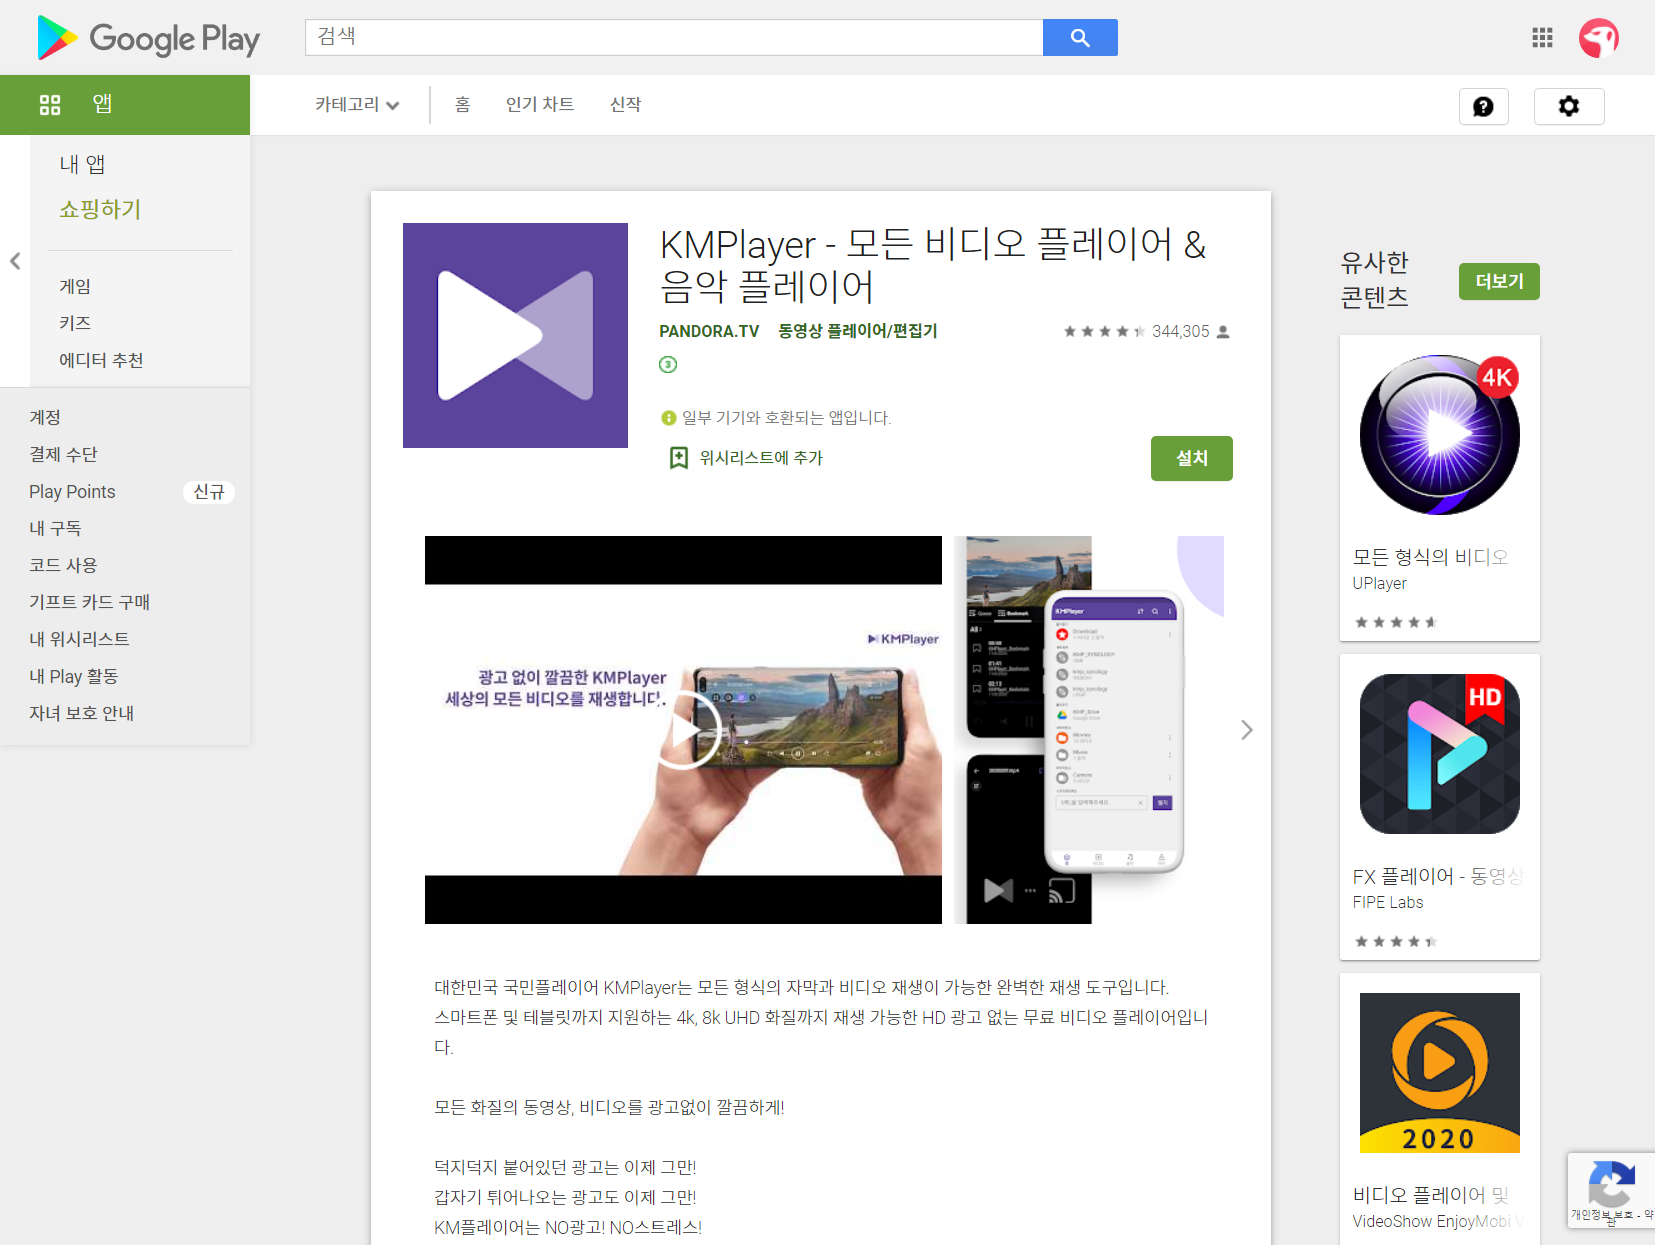Open the phone screenshot thumbnail
1655x1245 pixels.
[x=1088, y=730]
